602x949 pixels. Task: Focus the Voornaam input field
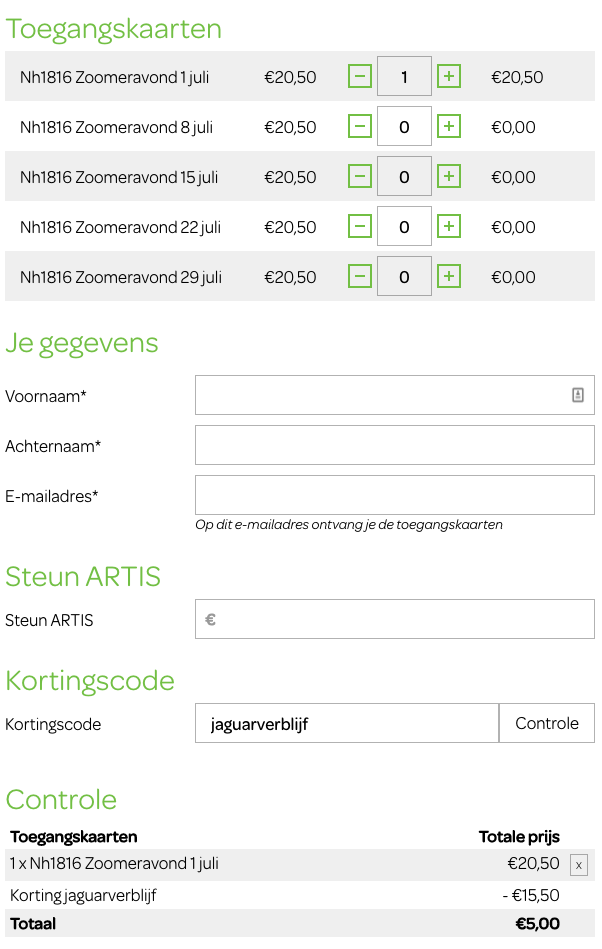tap(380, 395)
